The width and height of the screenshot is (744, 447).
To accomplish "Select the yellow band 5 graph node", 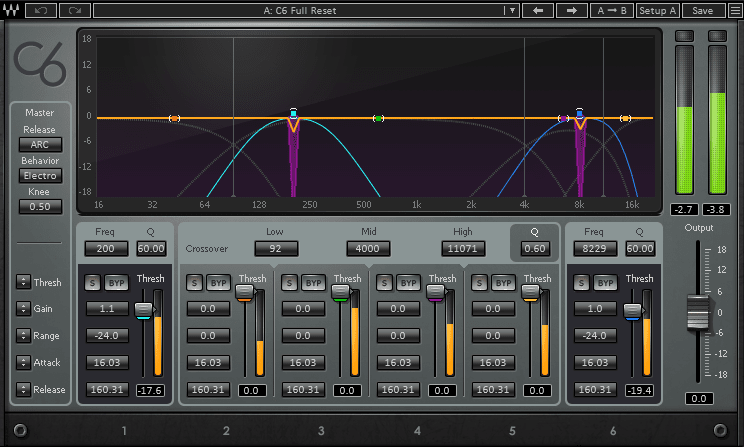I will 626,118.
